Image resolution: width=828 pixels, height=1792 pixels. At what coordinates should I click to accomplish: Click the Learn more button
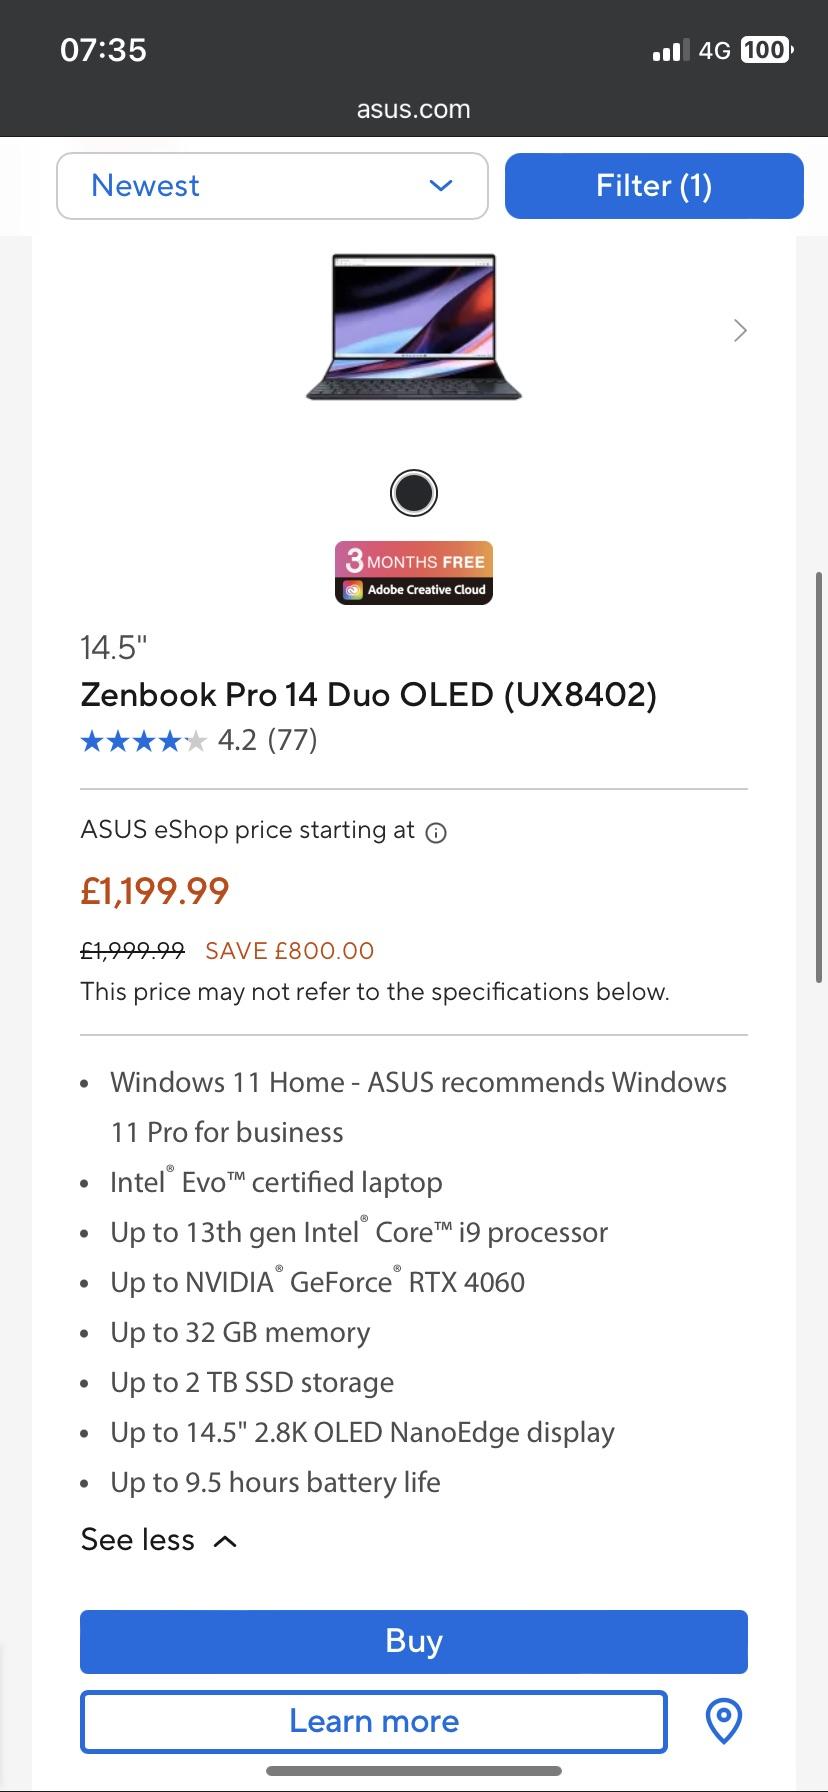click(374, 1721)
